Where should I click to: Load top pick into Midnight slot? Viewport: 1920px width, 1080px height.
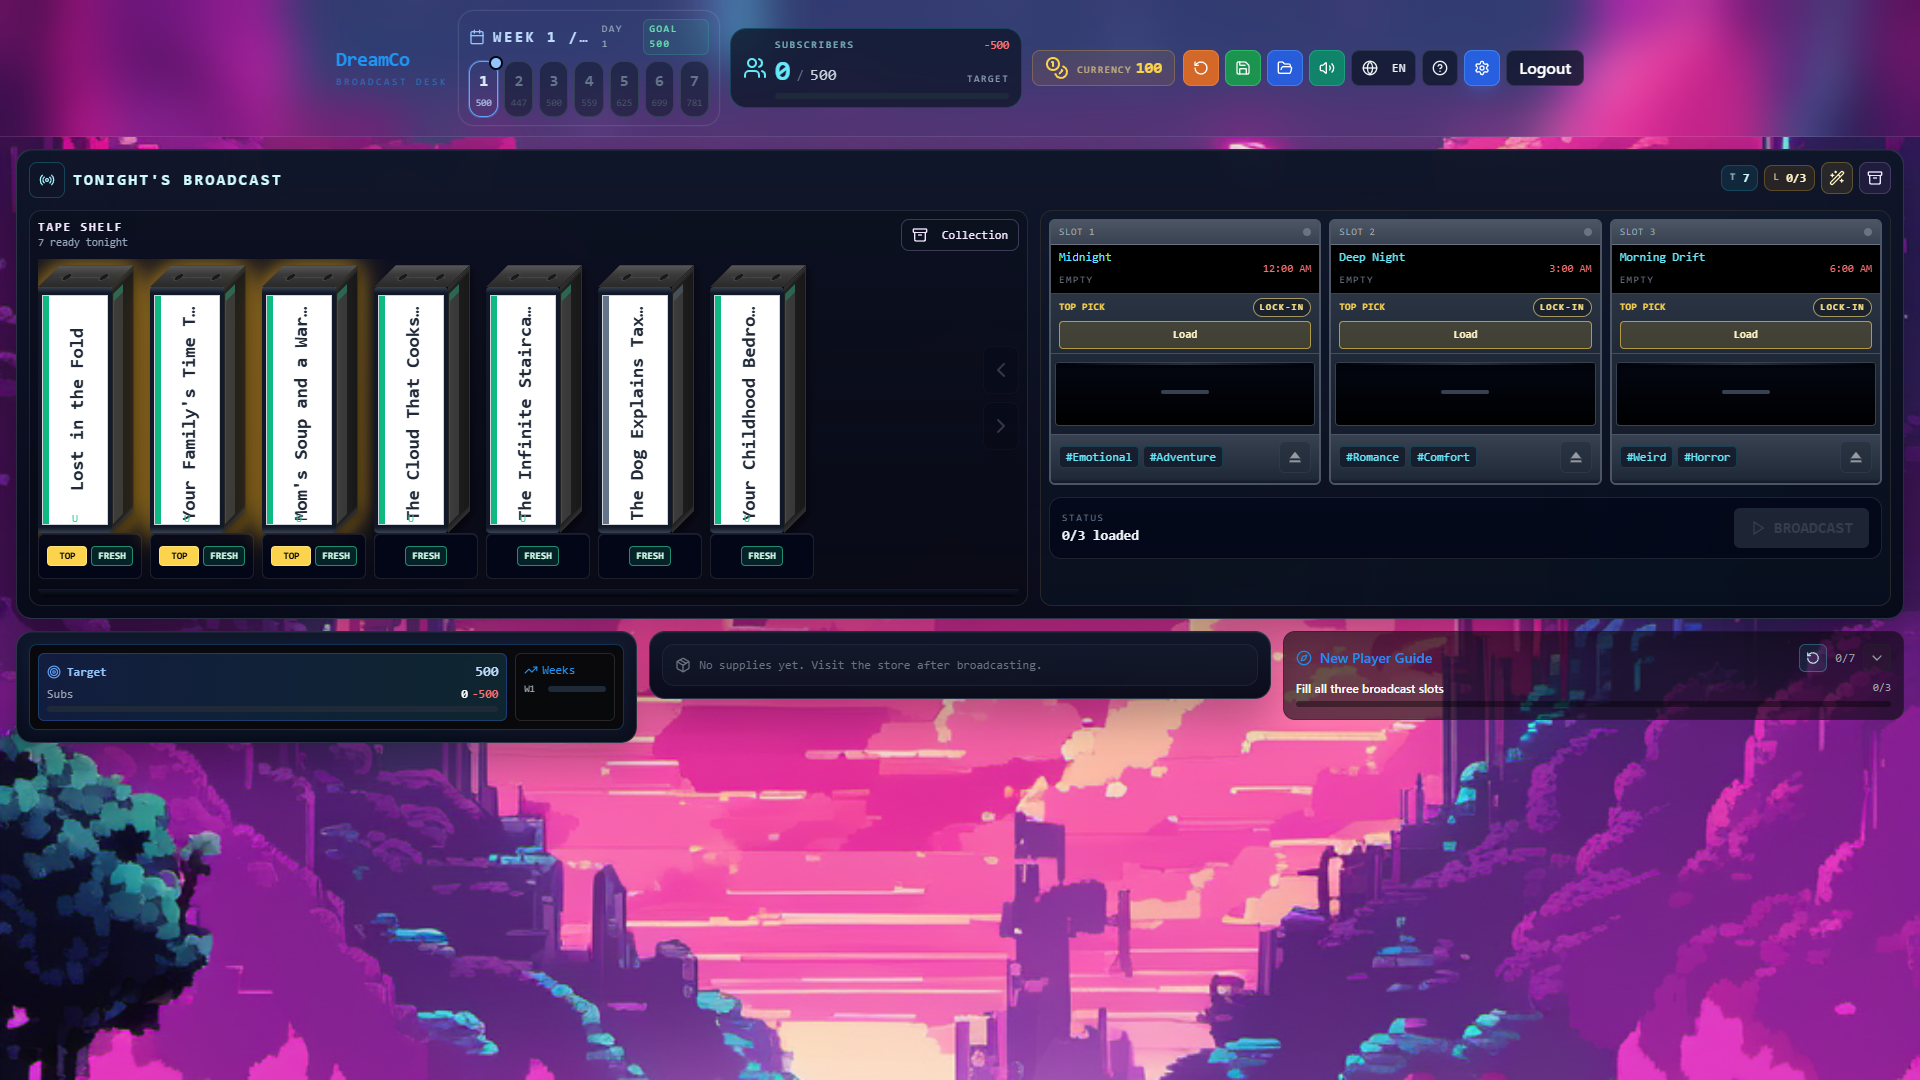[x=1184, y=335]
